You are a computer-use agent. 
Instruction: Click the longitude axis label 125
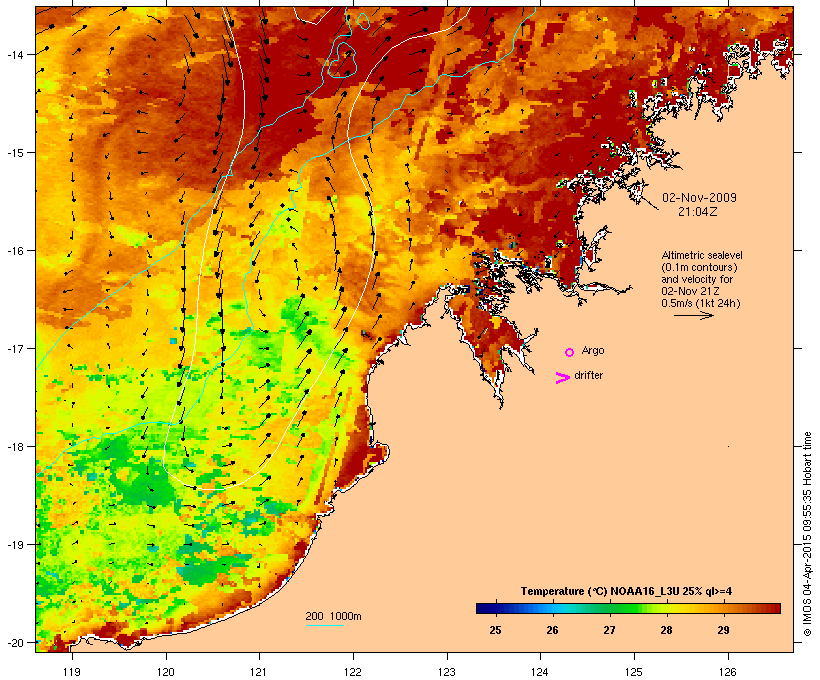pyautogui.click(x=634, y=672)
